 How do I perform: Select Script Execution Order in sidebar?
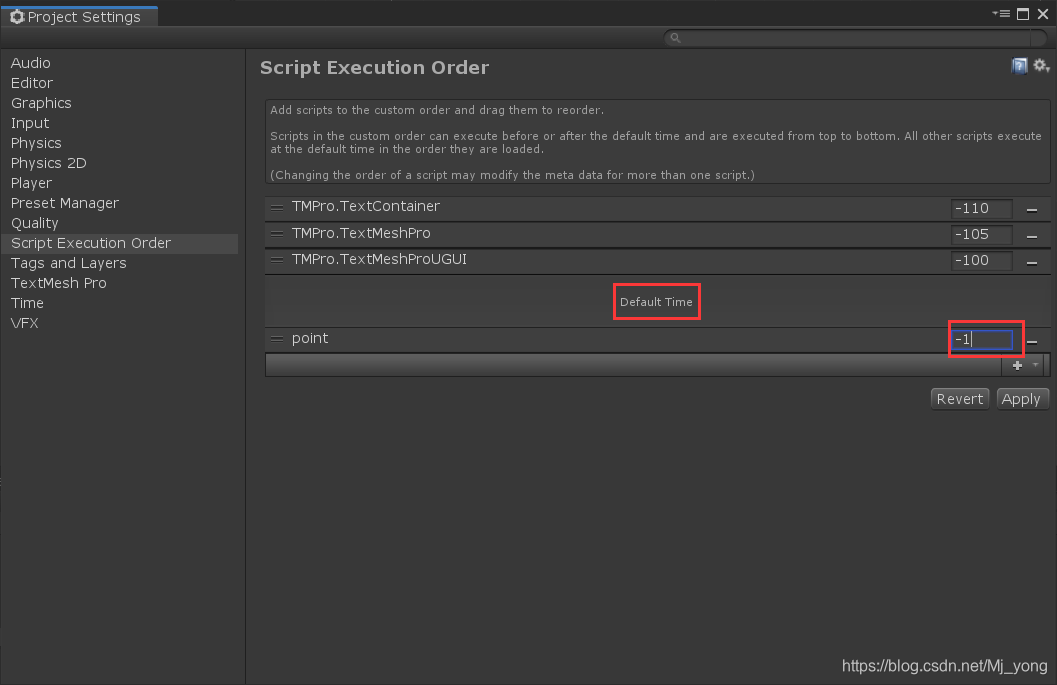click(120, 243)
